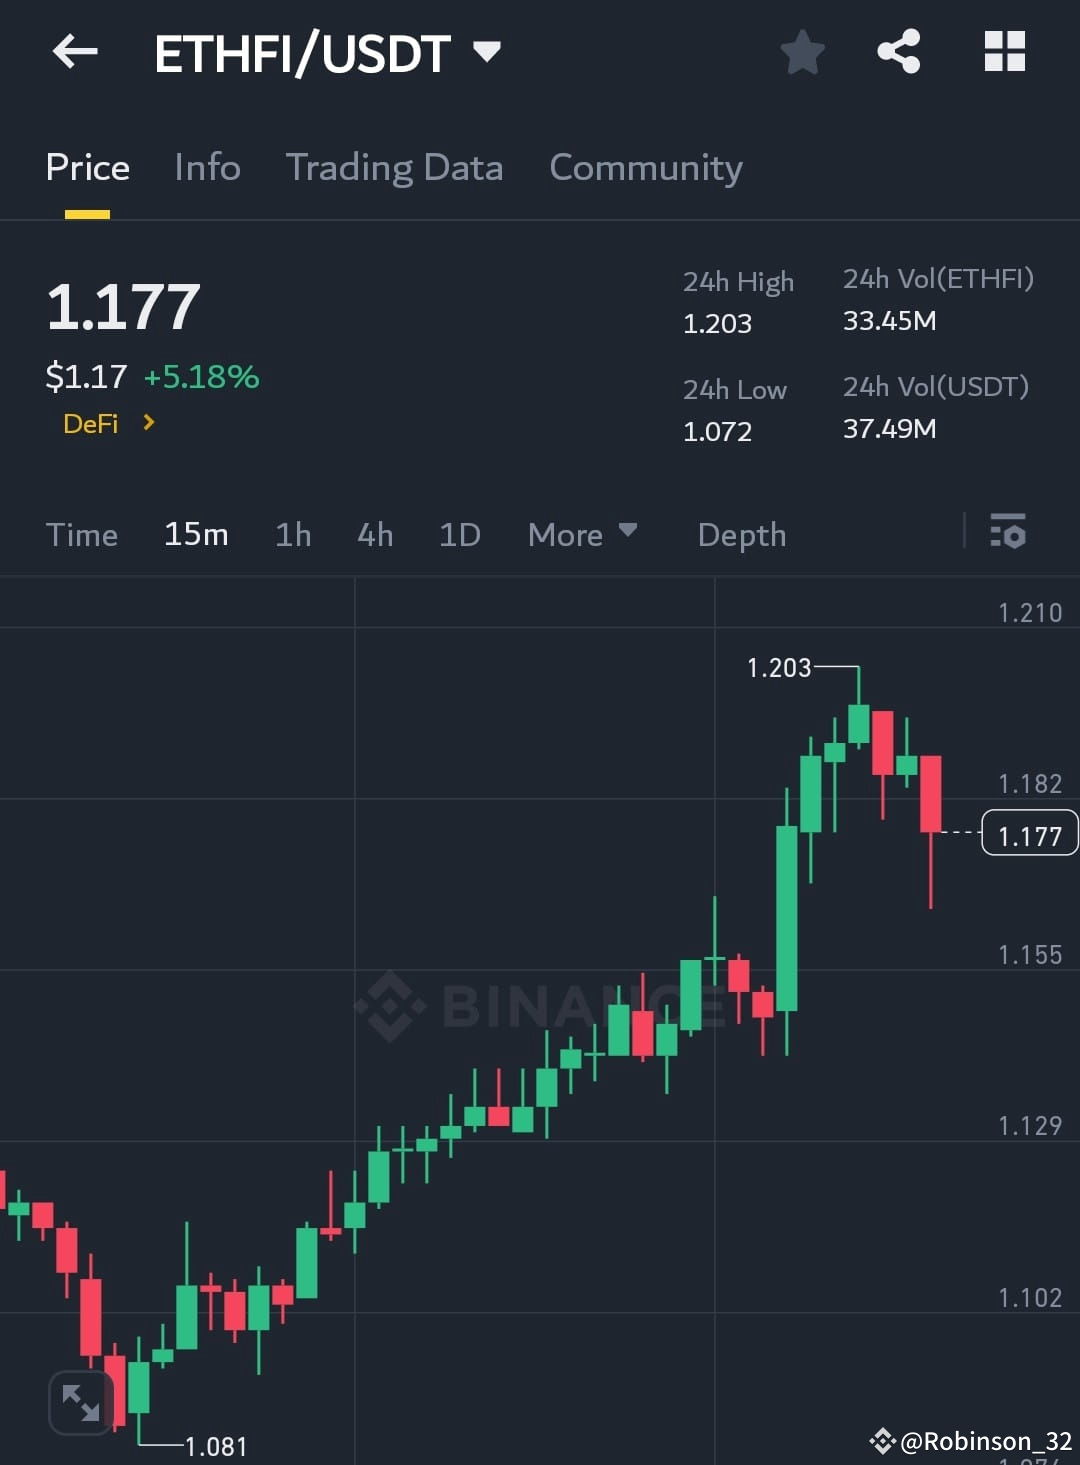Open chart indicator settings icon
Image resolution: width=1080 pixels, height=1465 pixels.
(1007, 534)
